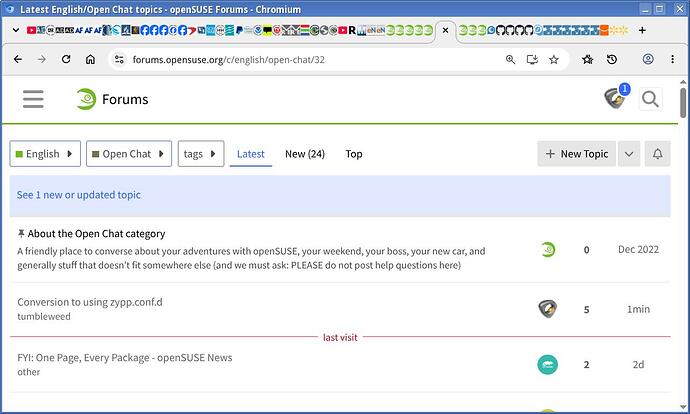Click the Dec 2022 activity date
The height and width of the screenshot is (414, 690).
[x=638, y=249]
